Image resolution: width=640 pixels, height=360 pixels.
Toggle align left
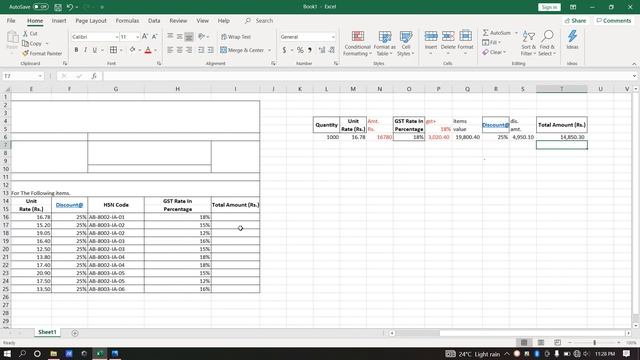[170, 50]
